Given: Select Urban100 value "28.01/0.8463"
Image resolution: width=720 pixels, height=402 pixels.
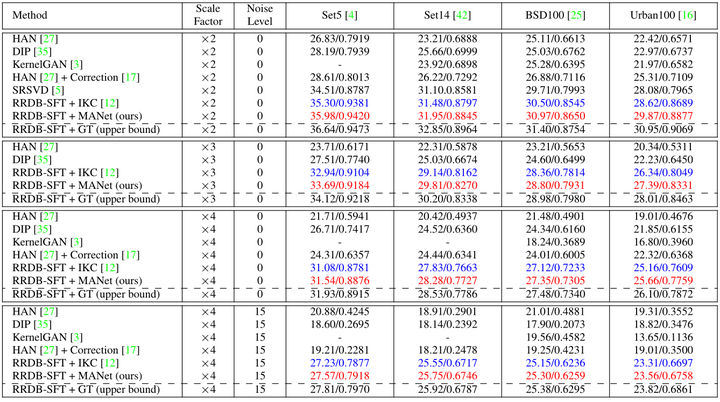Looking at the screenshot, I should 664,199.
